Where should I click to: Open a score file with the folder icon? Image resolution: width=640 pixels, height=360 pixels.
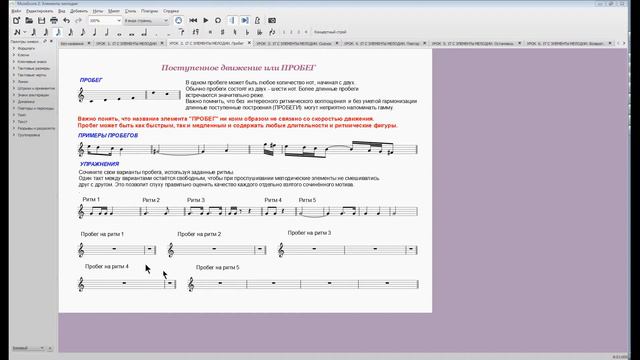[29, 20]
